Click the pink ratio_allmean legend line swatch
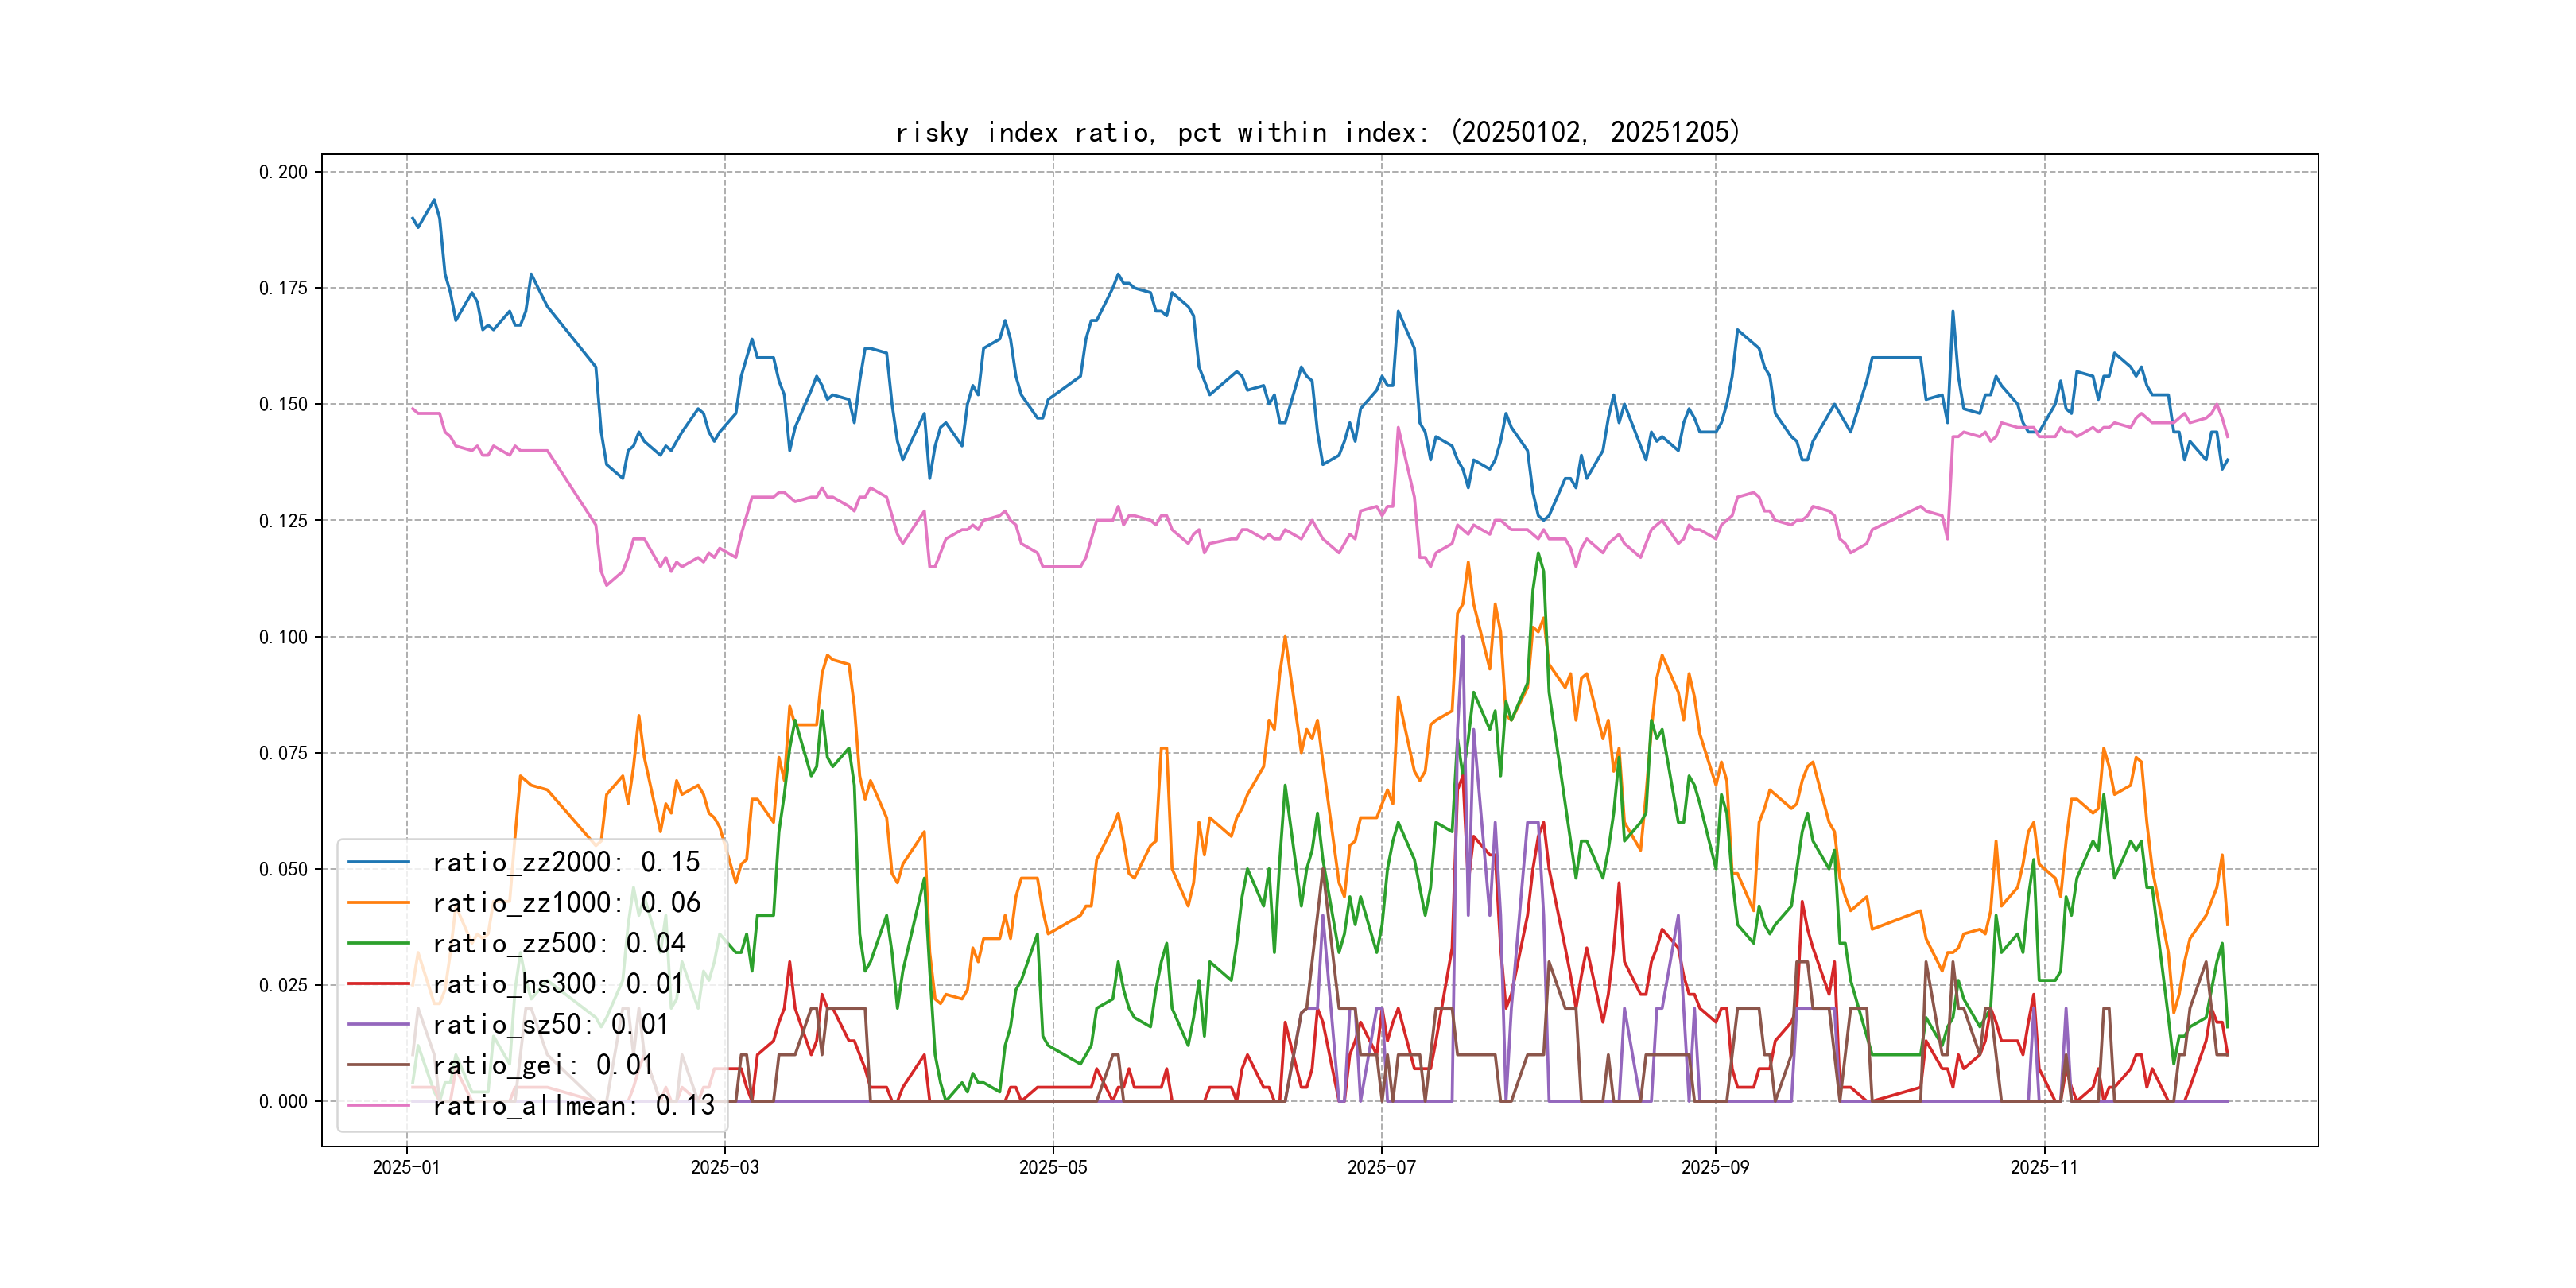This screenshot has height=1288, width=2576. 379,1105
